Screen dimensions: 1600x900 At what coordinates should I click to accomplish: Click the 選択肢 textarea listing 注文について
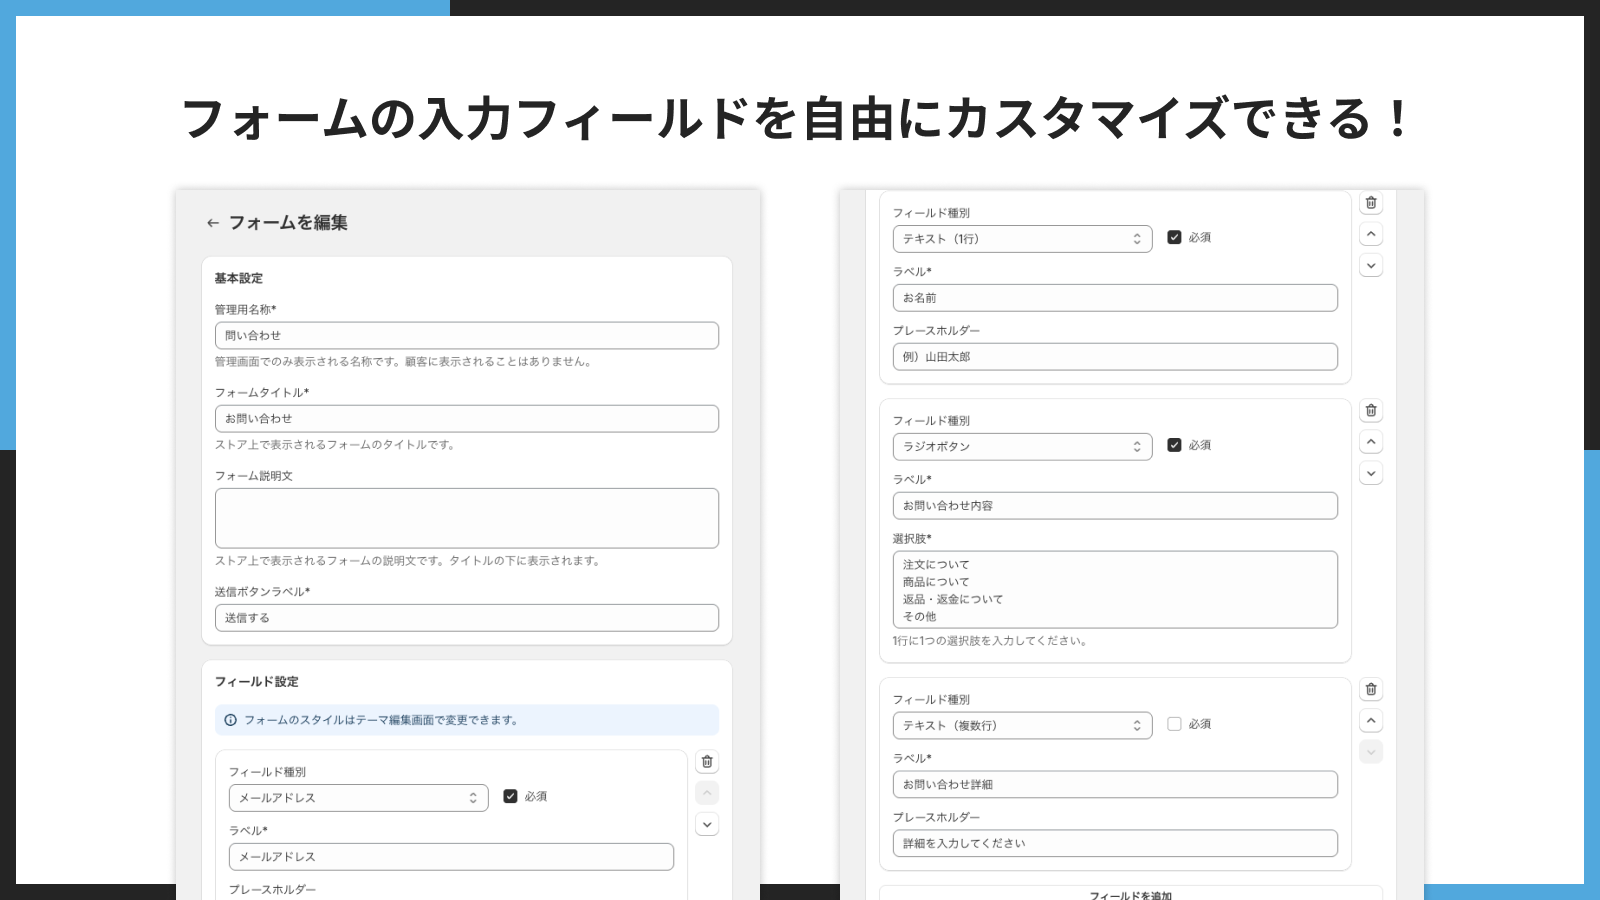pos(1115,590)
